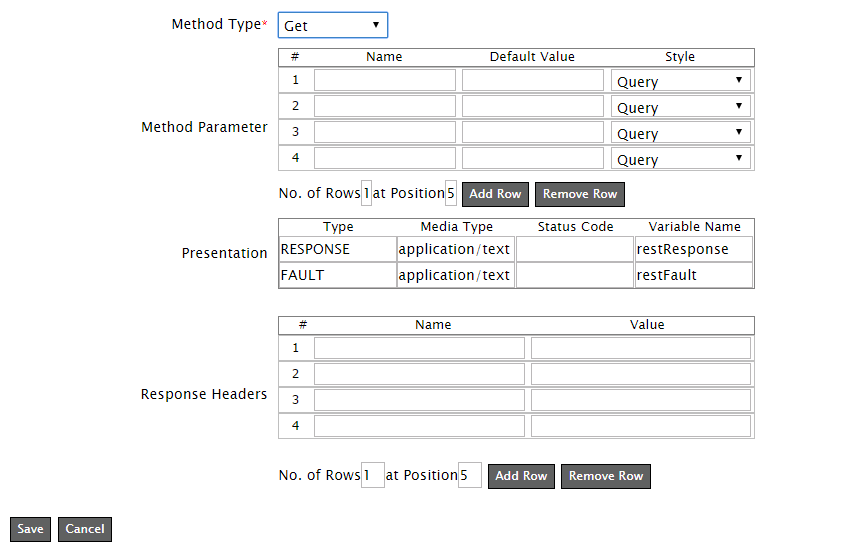Click the Default Value column header
This screenshot has width=841, height=560.
532,57
